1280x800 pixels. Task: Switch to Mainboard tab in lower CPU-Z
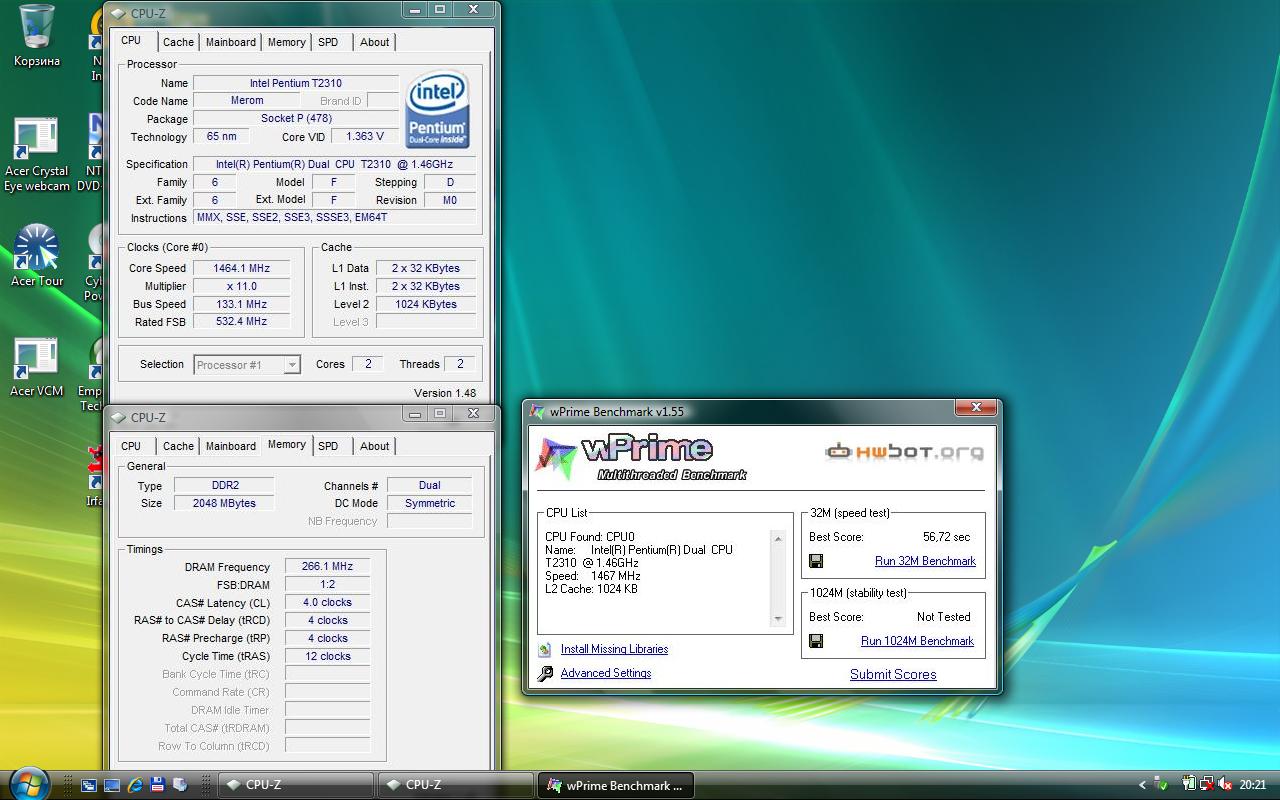click(231, 446)
